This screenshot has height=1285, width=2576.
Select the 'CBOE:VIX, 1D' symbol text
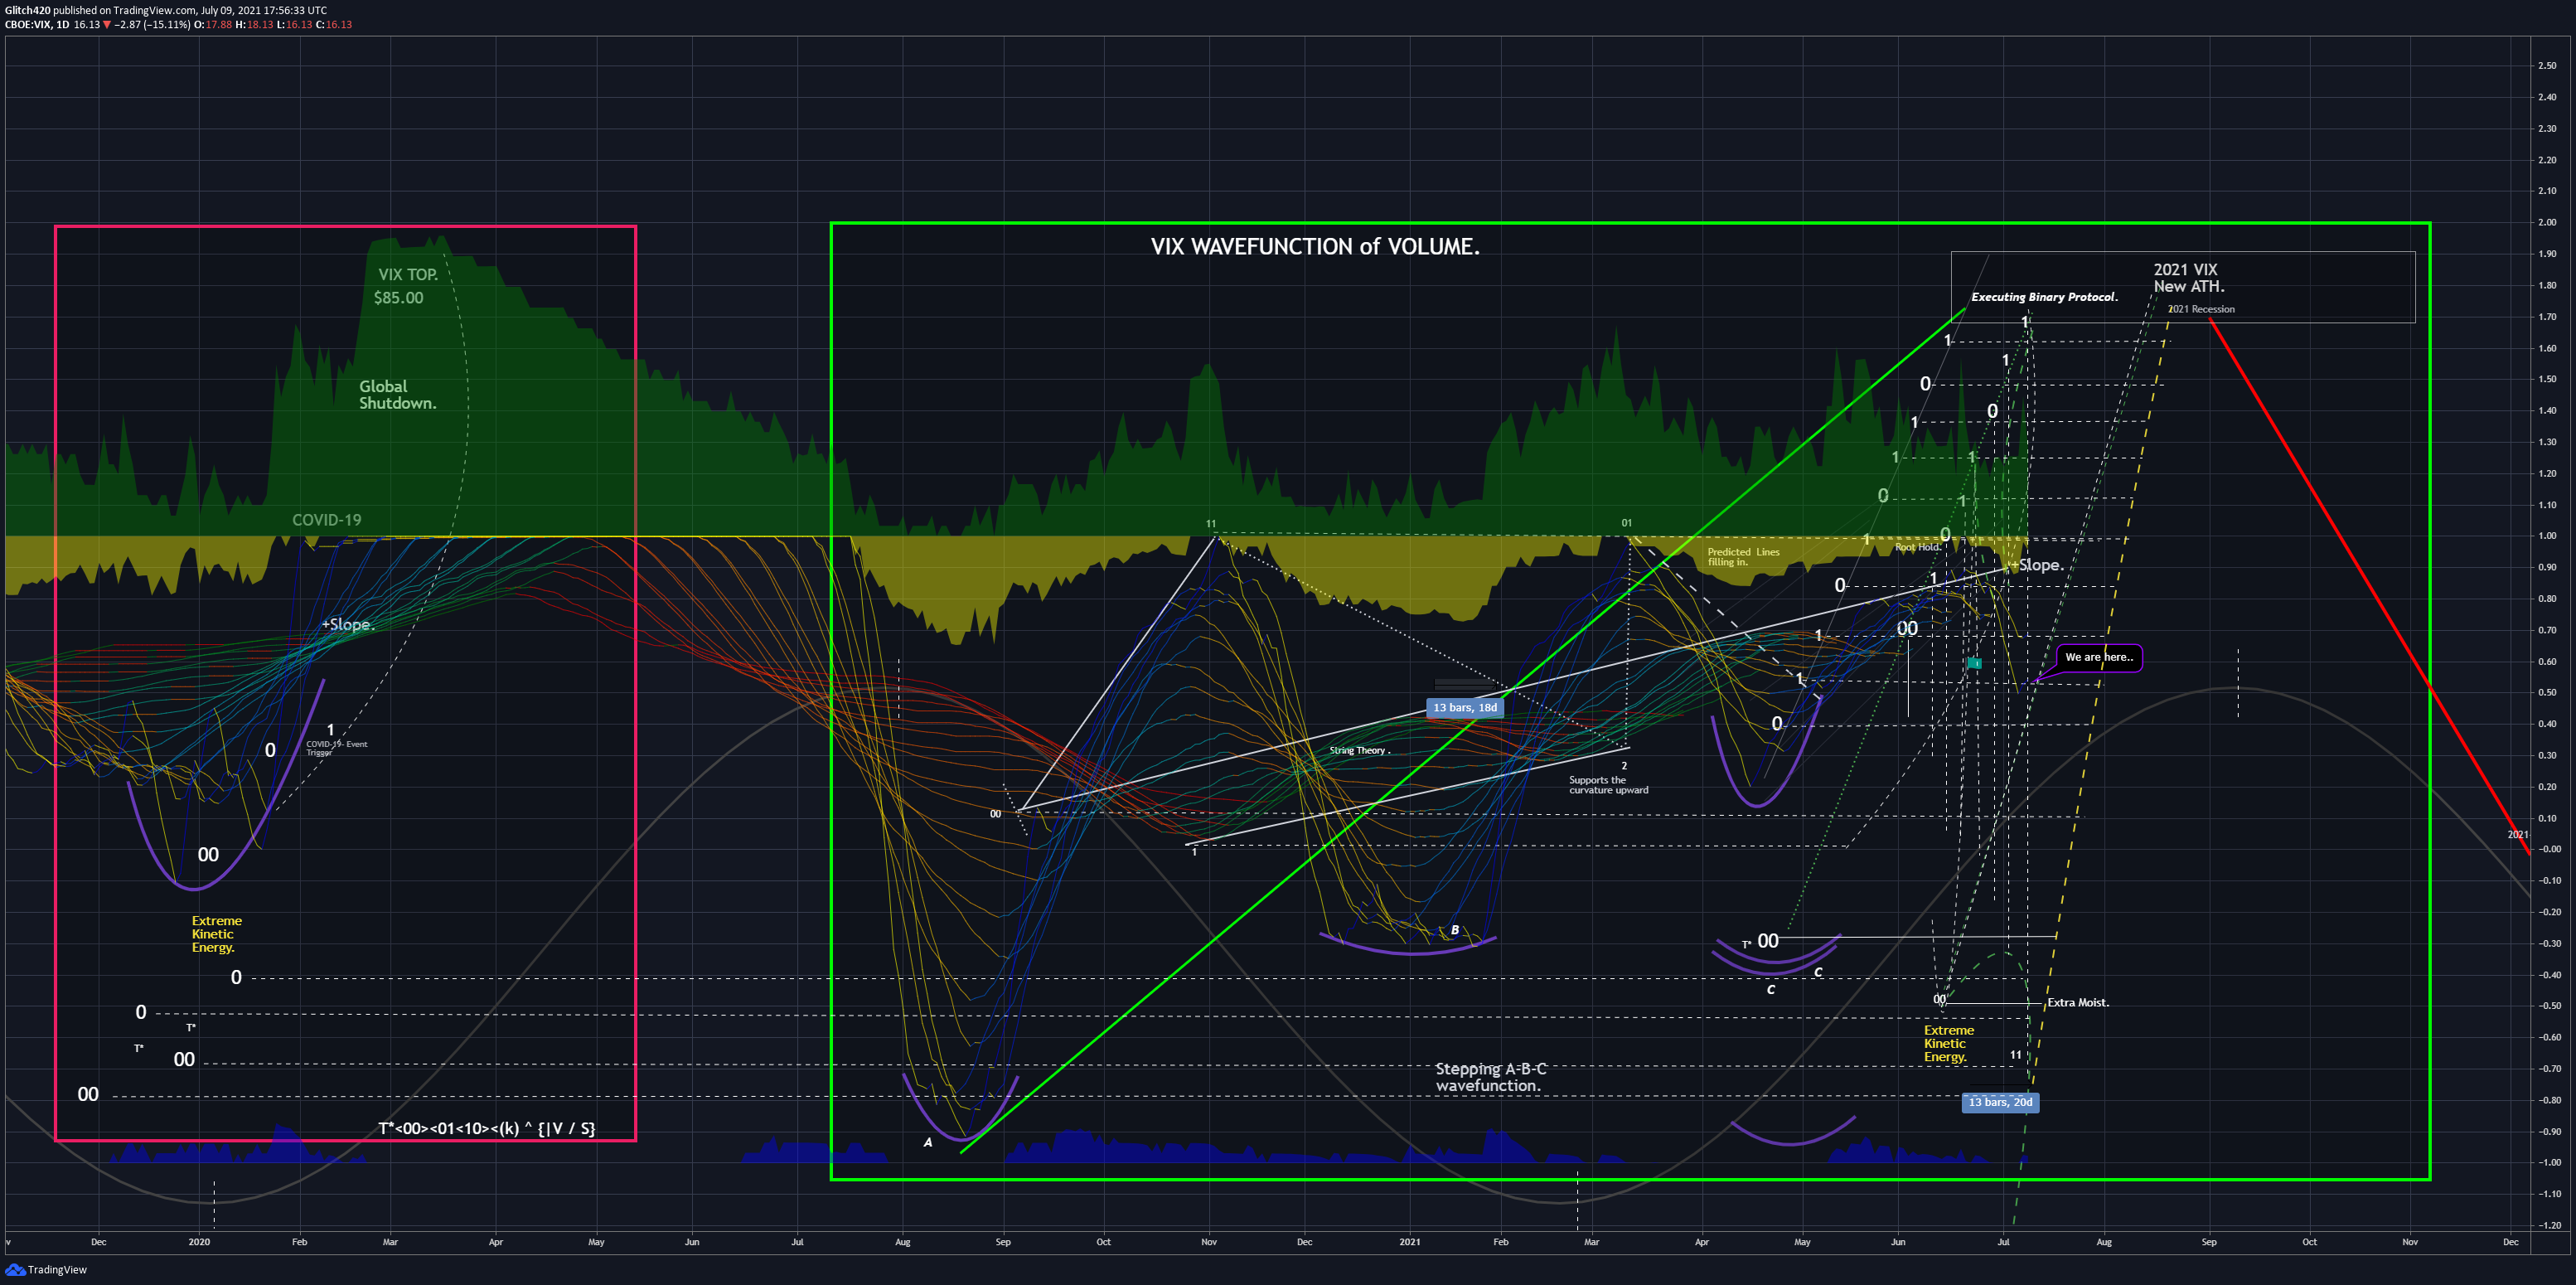coord(37,24)
